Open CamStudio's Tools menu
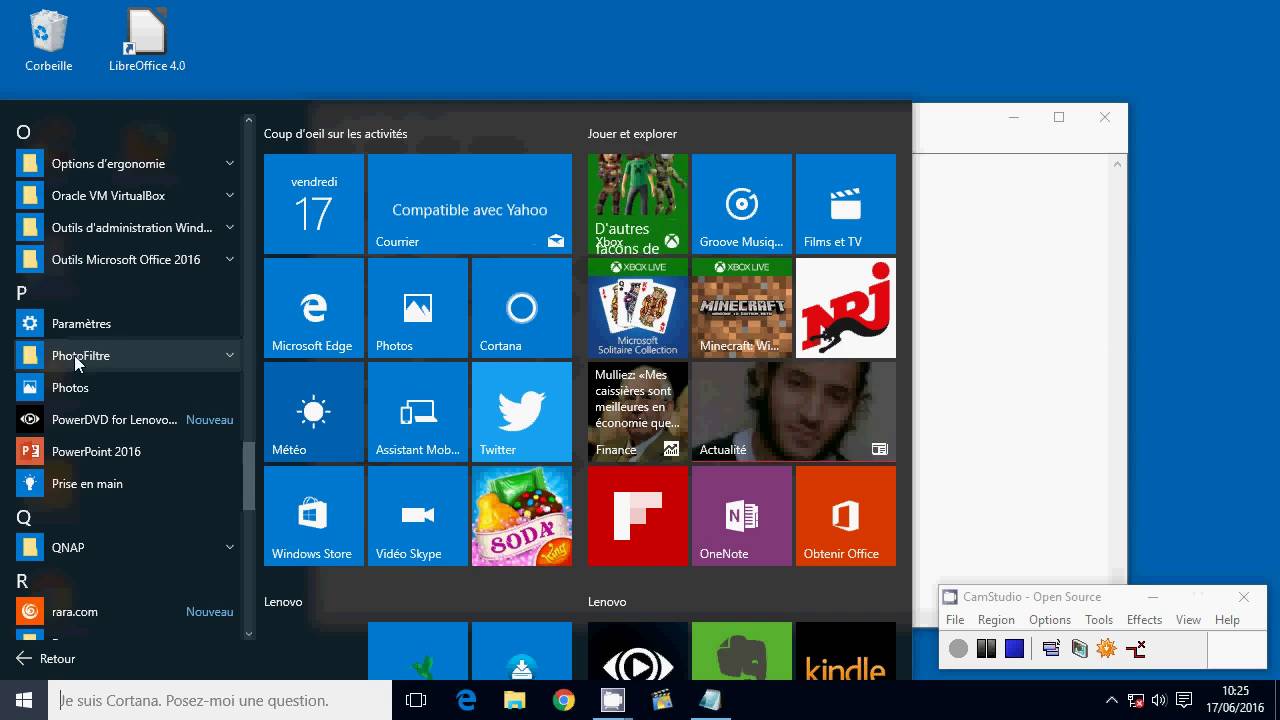This screenshot has width=1280, height=720. click(1099, 620)
